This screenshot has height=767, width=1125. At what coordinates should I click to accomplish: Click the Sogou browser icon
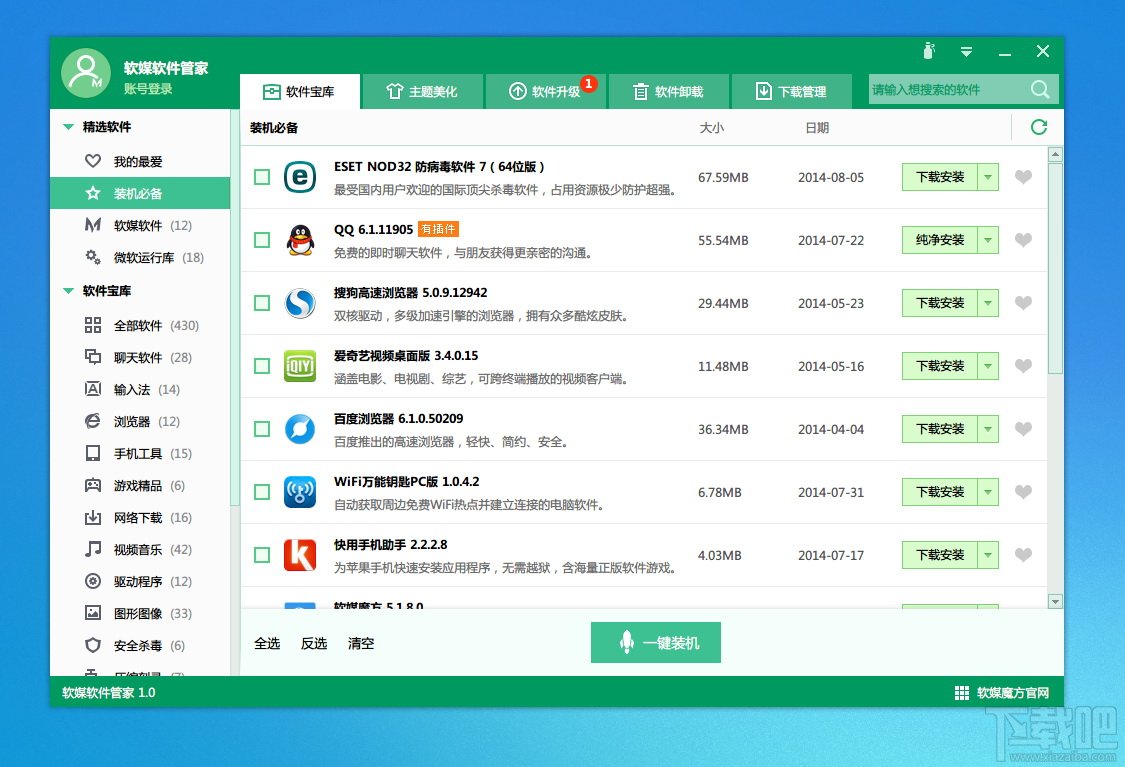(300, 303)
